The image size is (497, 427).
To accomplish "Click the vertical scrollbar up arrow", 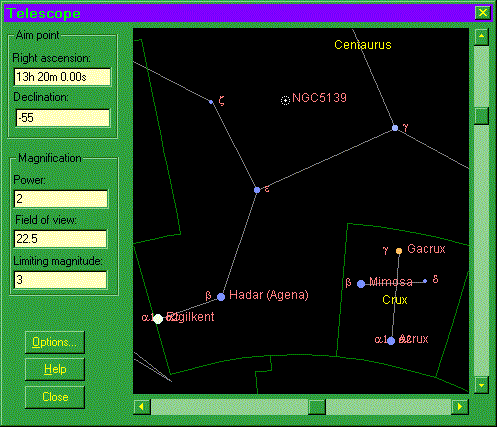I will pos(481,36).
